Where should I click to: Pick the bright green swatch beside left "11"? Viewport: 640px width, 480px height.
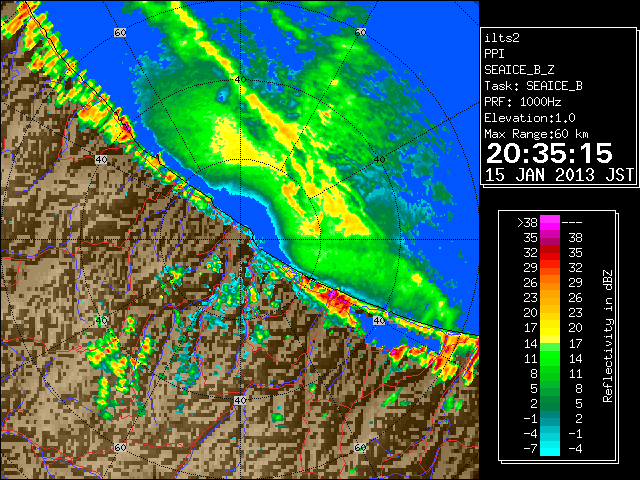tap(550, 358)
